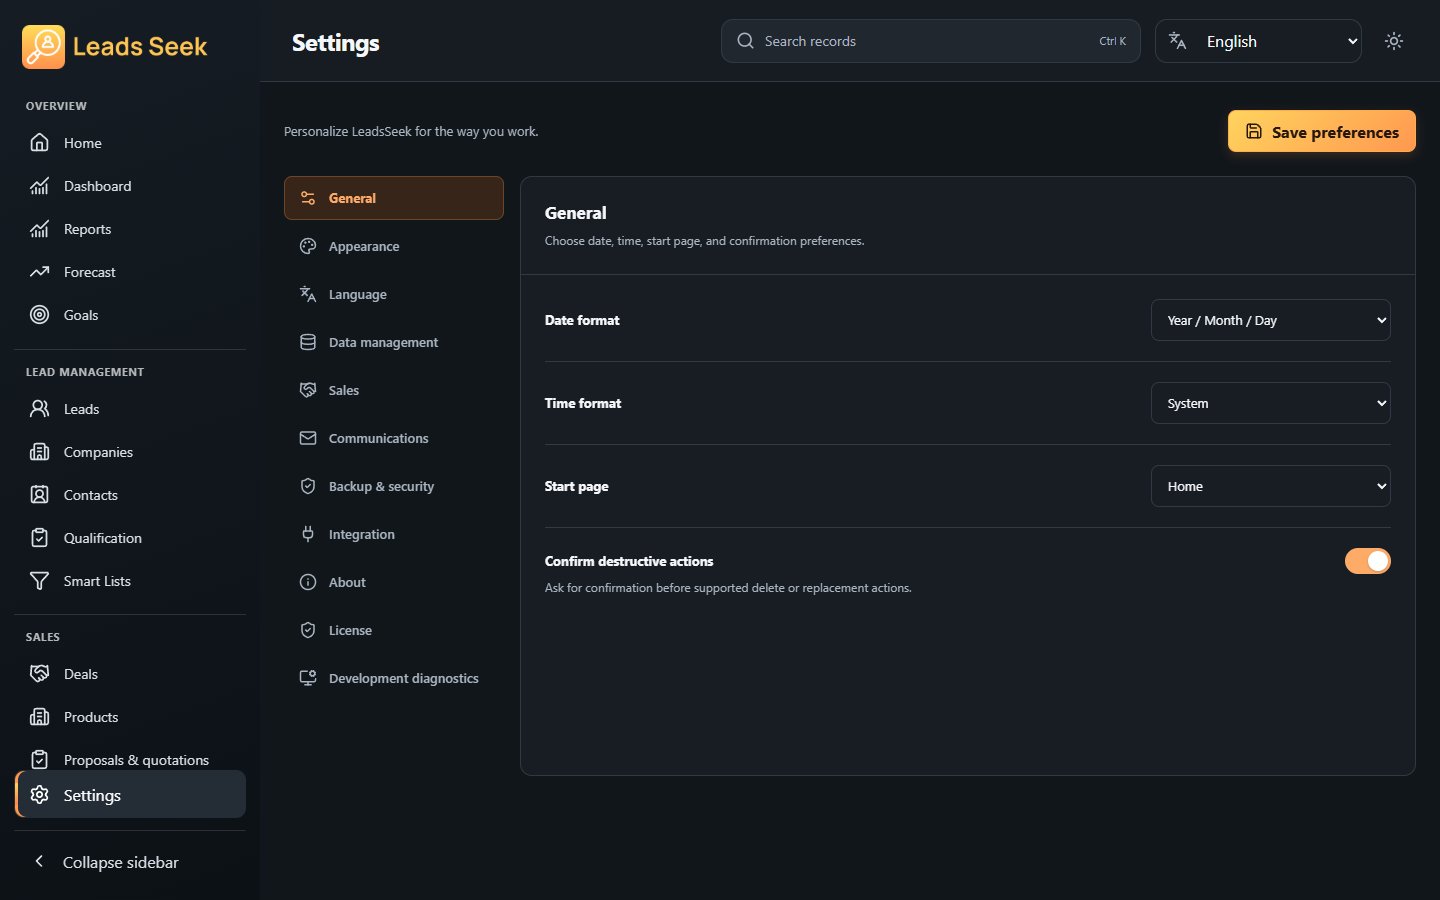Open the Sales settings tab

pos(394,390)
